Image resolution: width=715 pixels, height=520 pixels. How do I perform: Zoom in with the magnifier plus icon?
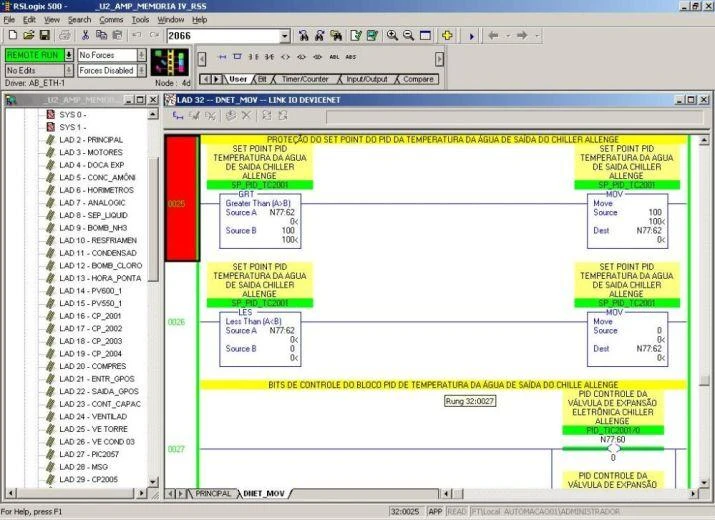click(x=392, y=36)
